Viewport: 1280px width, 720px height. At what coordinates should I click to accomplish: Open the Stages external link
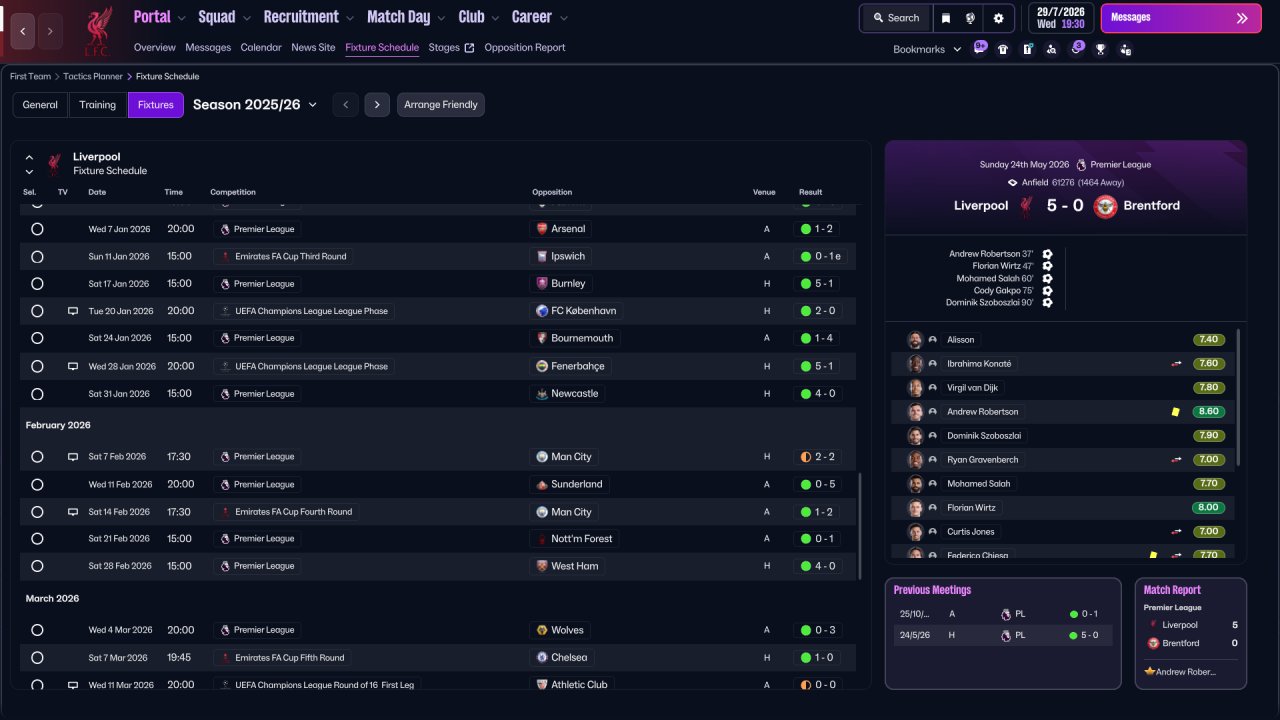click(451, 48)
